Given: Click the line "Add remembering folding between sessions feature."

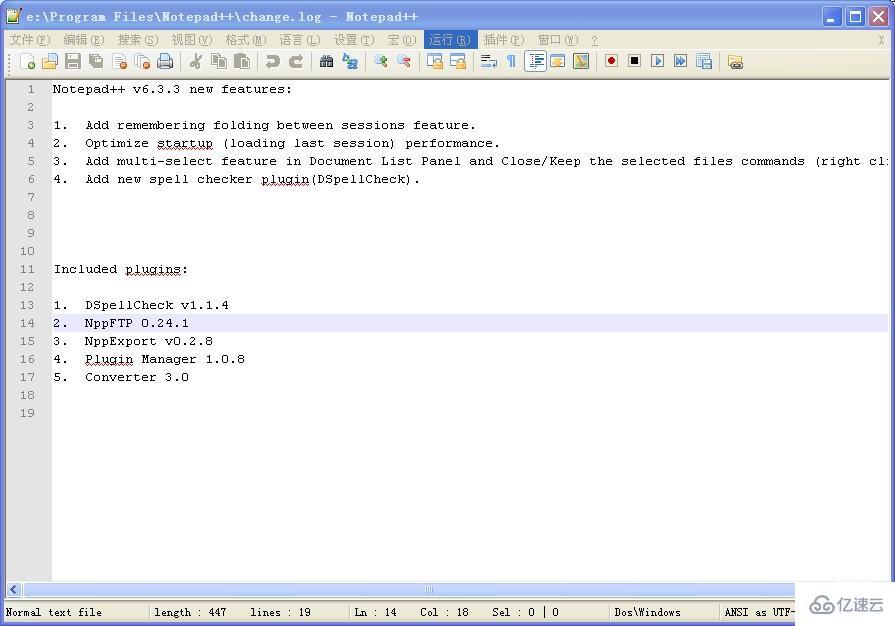Looking at the screenshot, I should (280, 125).
